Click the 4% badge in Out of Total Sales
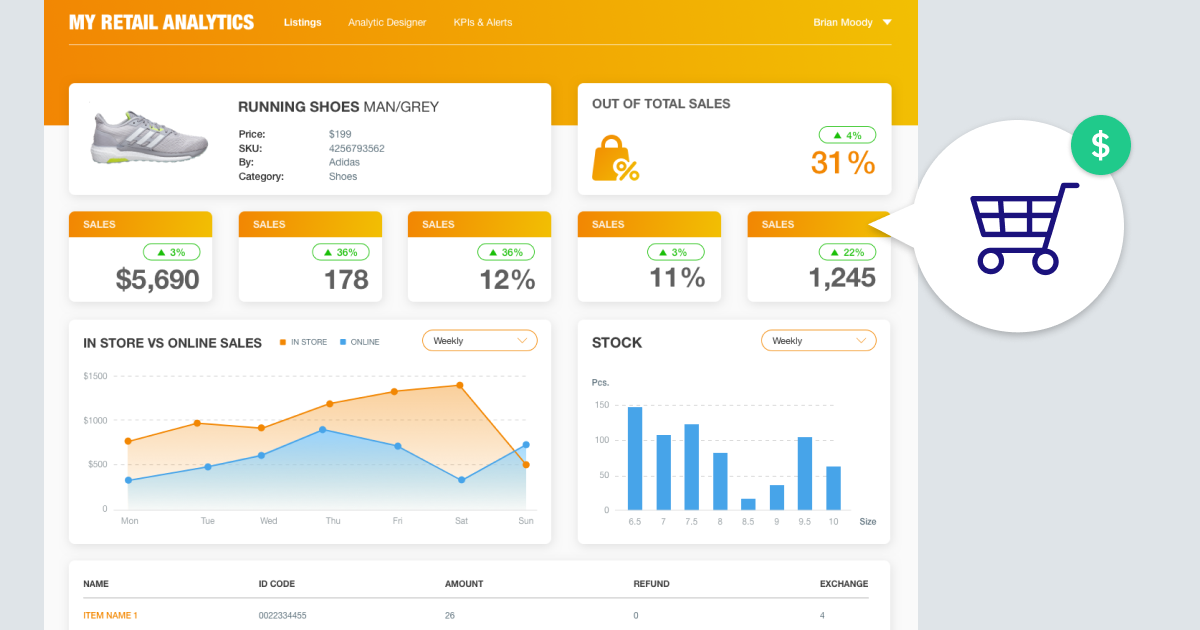1200x630 pixels. coord(846,134)
